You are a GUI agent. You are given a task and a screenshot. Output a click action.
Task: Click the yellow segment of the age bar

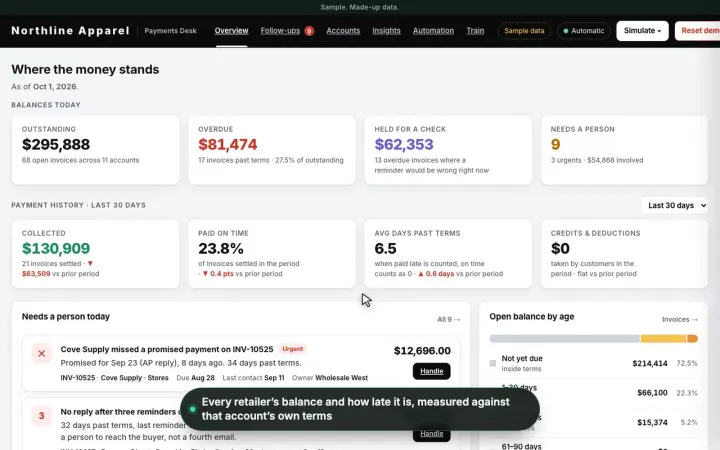pos(663,339)
